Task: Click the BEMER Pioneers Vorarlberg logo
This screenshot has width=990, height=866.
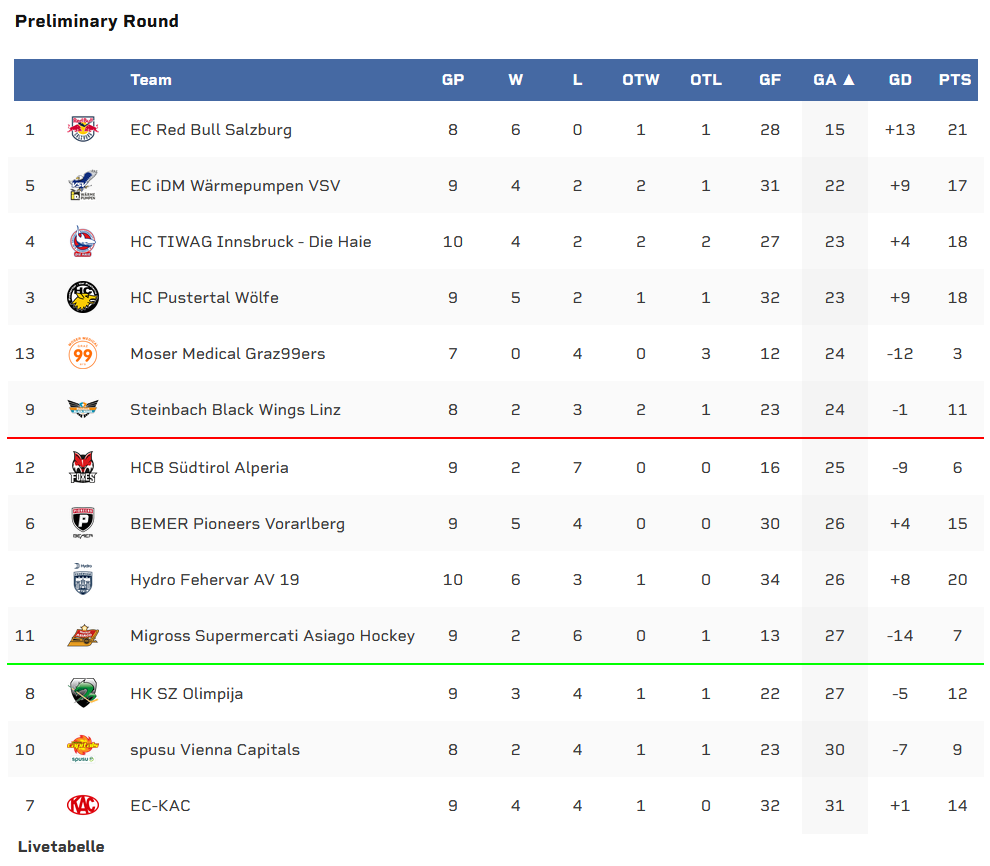Action: 83,523
